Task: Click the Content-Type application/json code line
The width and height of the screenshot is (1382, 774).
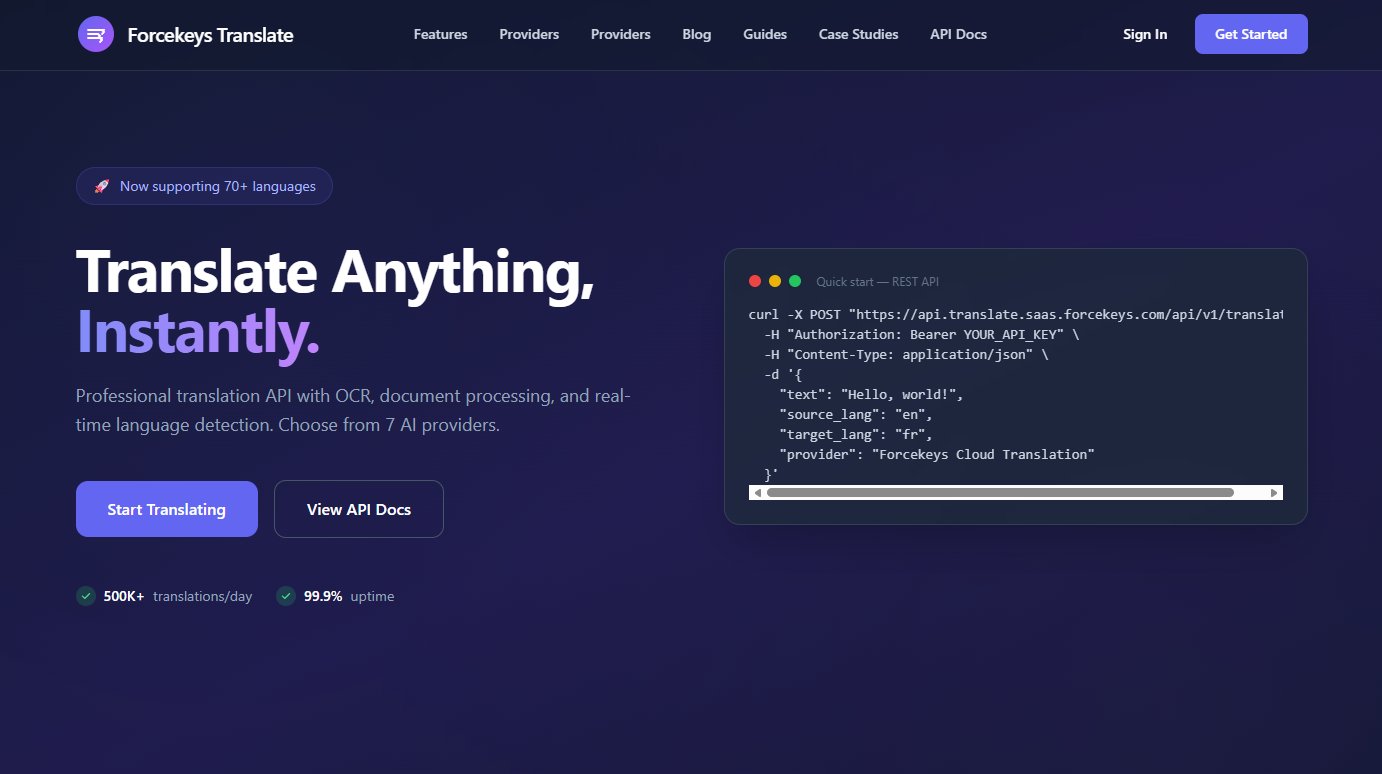Action: point(906,354)
